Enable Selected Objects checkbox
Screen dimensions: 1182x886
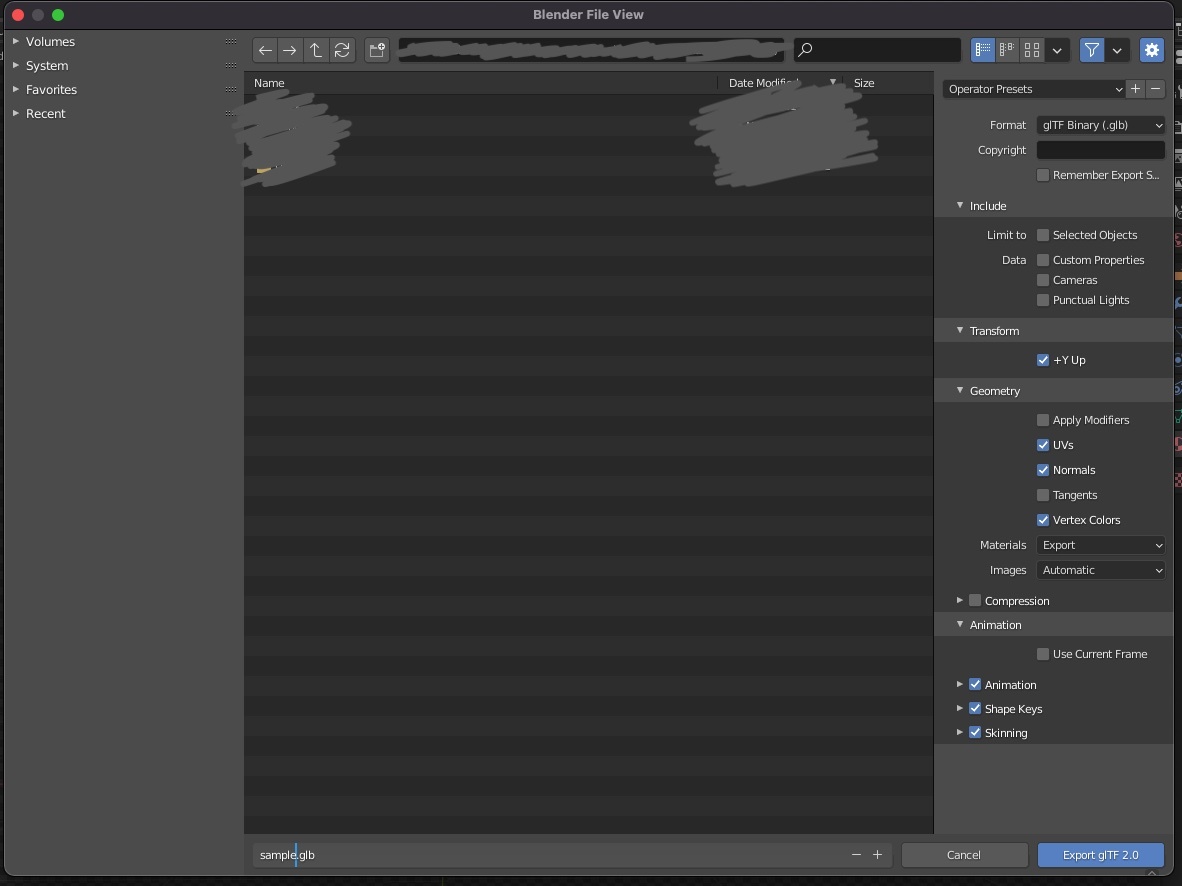click(x=1043, y=235)
